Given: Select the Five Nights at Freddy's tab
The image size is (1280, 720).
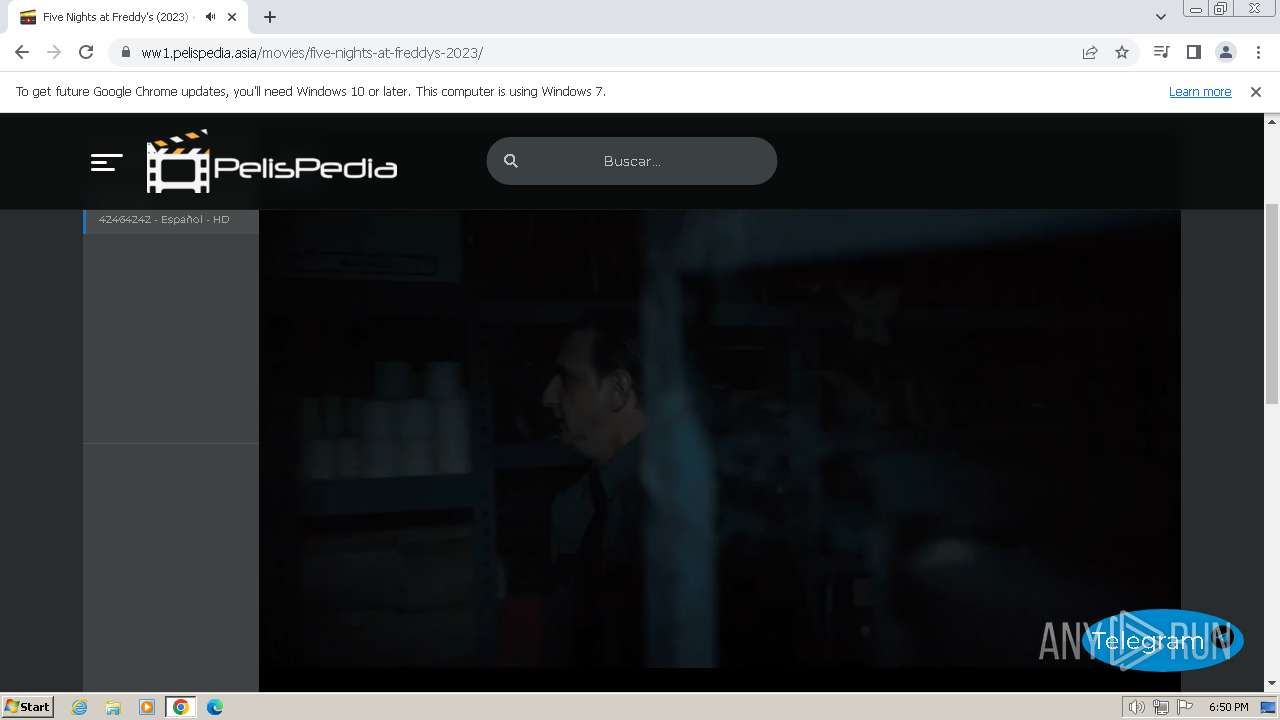Looking at the screenshot, I should click(127, 17).
